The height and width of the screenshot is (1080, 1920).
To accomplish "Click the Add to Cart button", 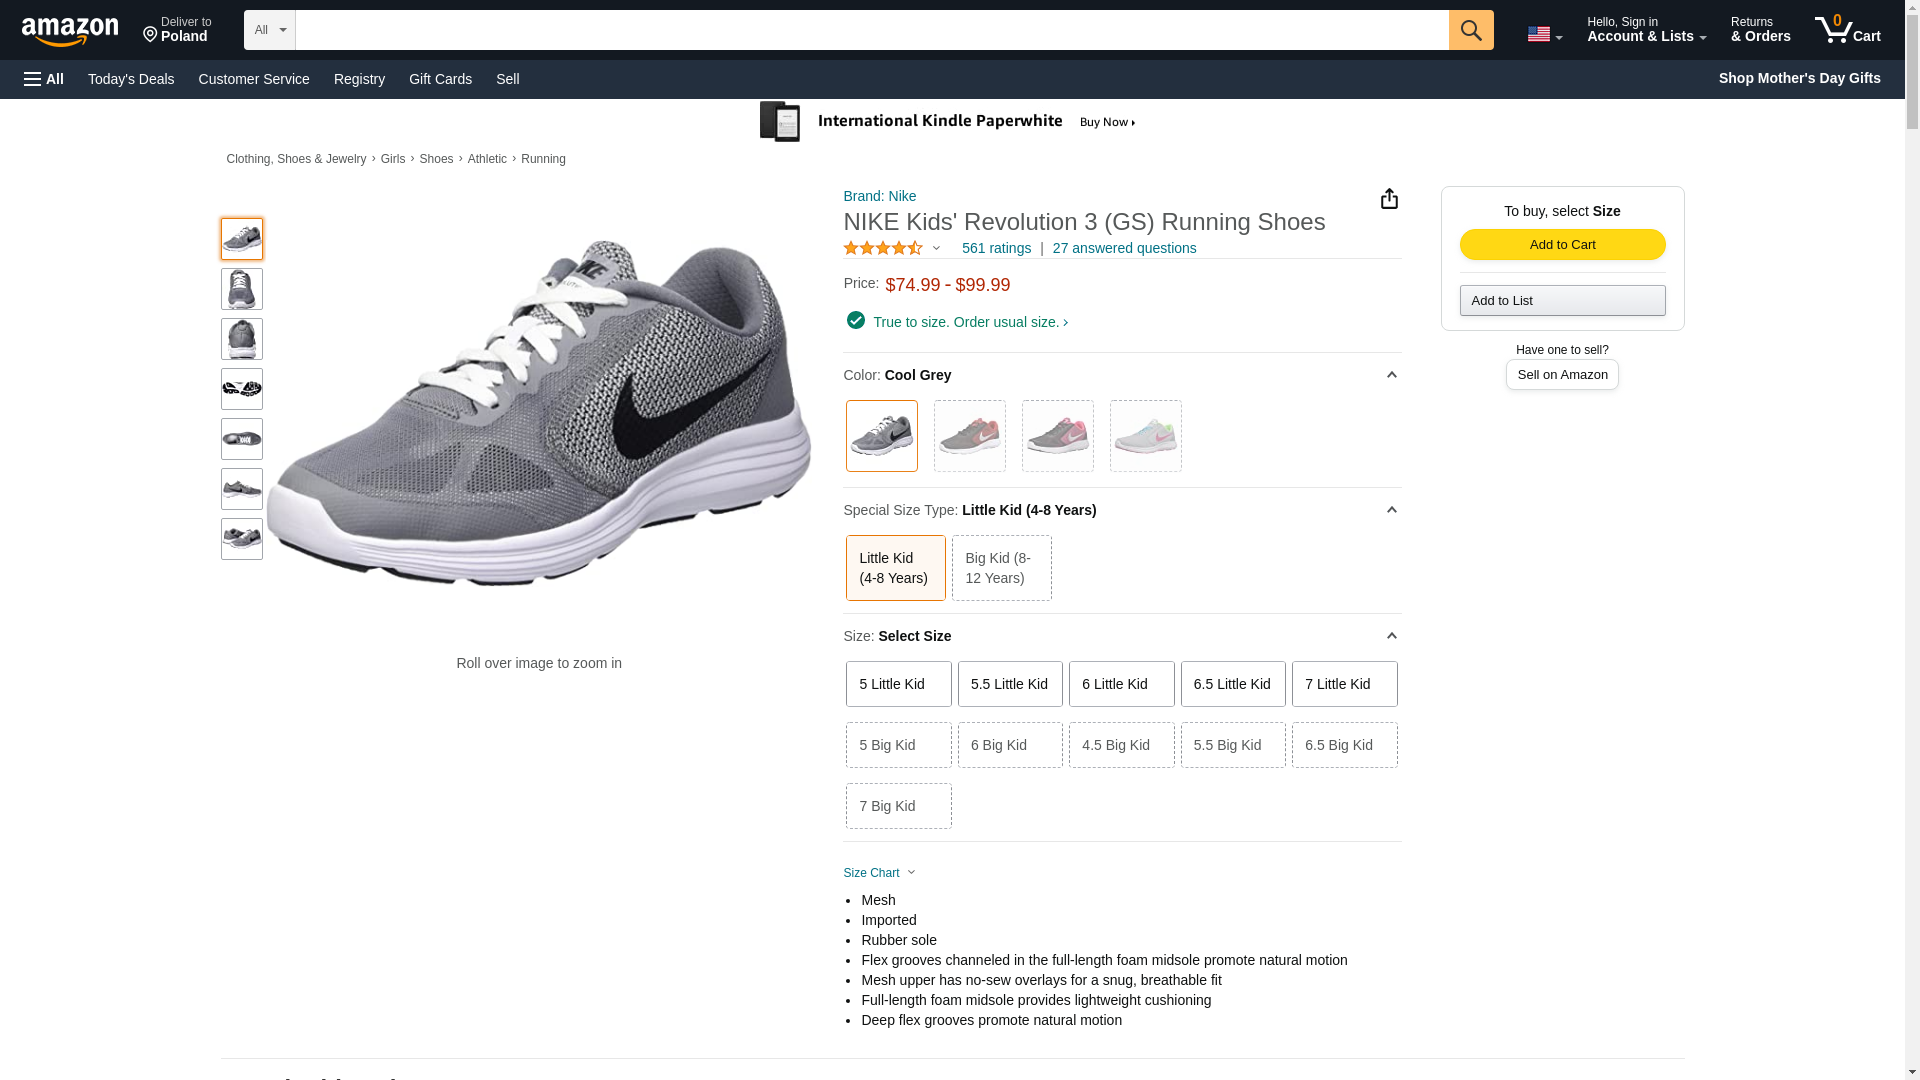I will [x=1562, y=245].
